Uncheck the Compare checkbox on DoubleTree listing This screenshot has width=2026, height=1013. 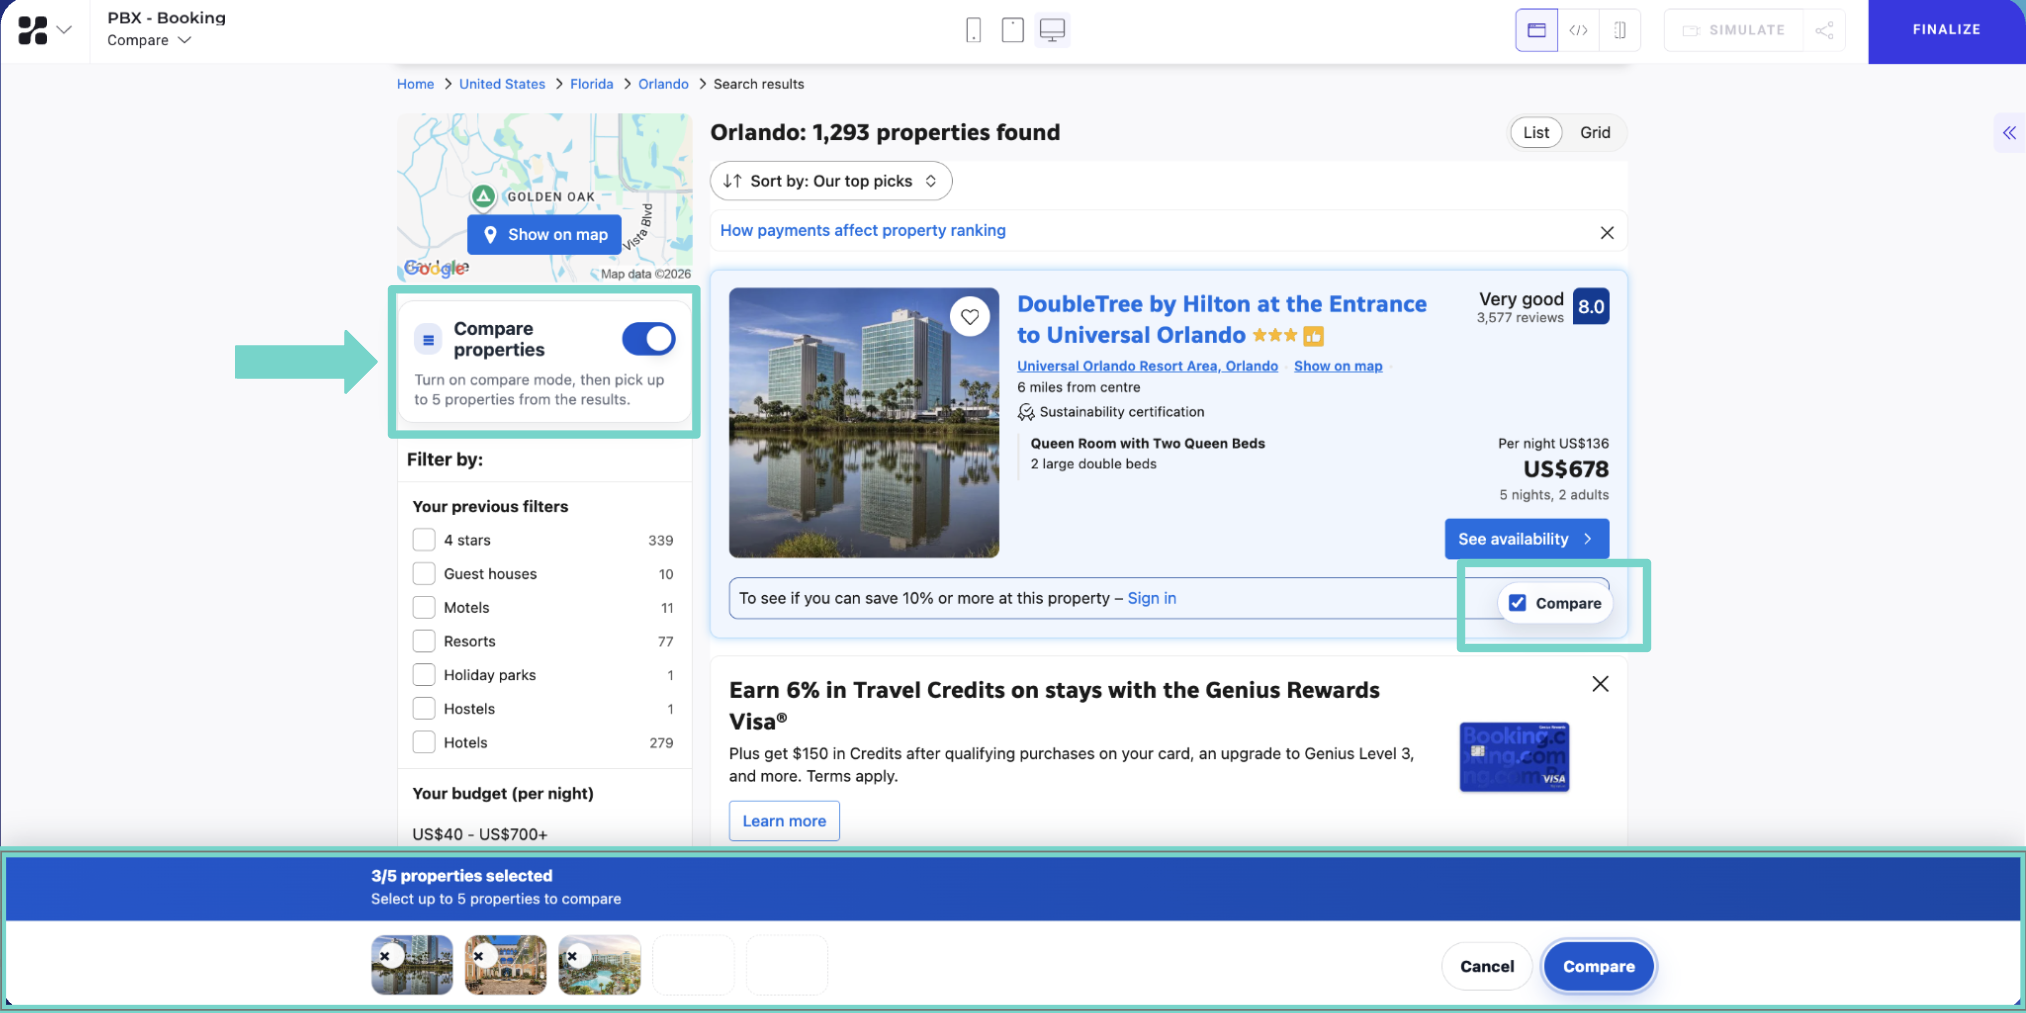coord(1517,602)
